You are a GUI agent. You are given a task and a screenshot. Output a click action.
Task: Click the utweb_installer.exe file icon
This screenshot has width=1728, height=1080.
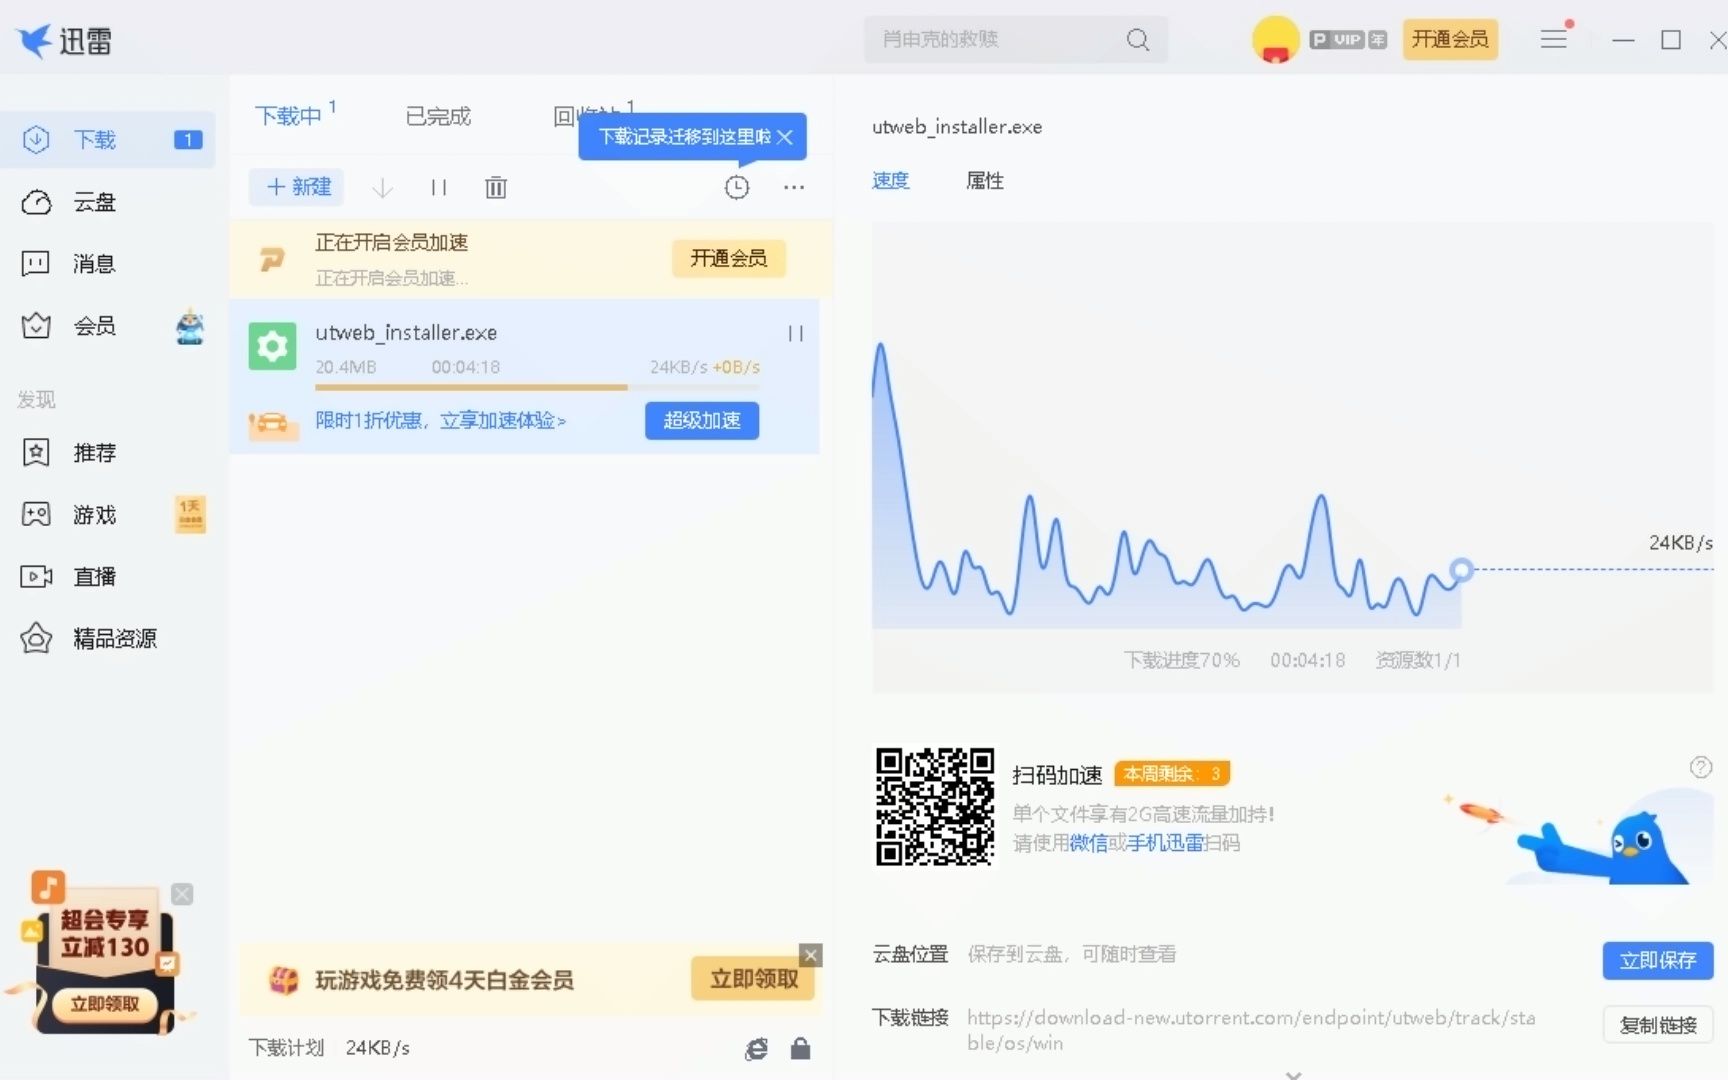pos(272,347)
